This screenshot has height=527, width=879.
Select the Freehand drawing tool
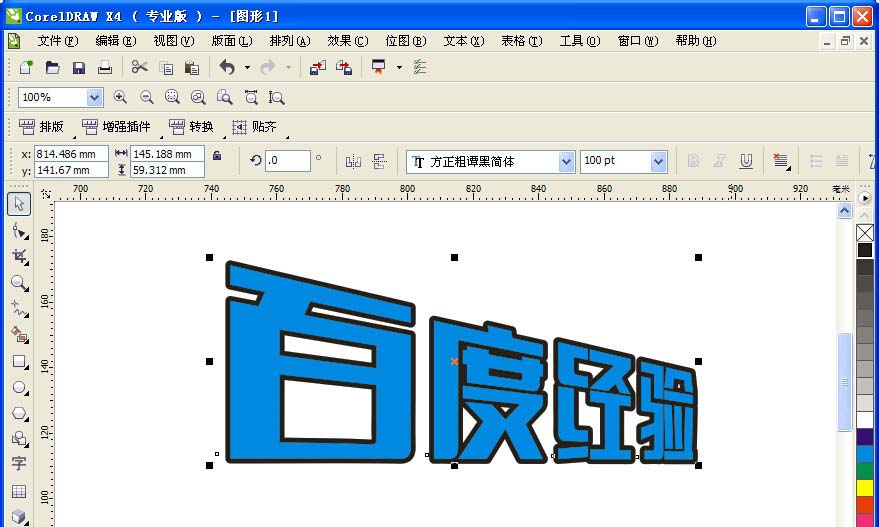click(19, 308)
